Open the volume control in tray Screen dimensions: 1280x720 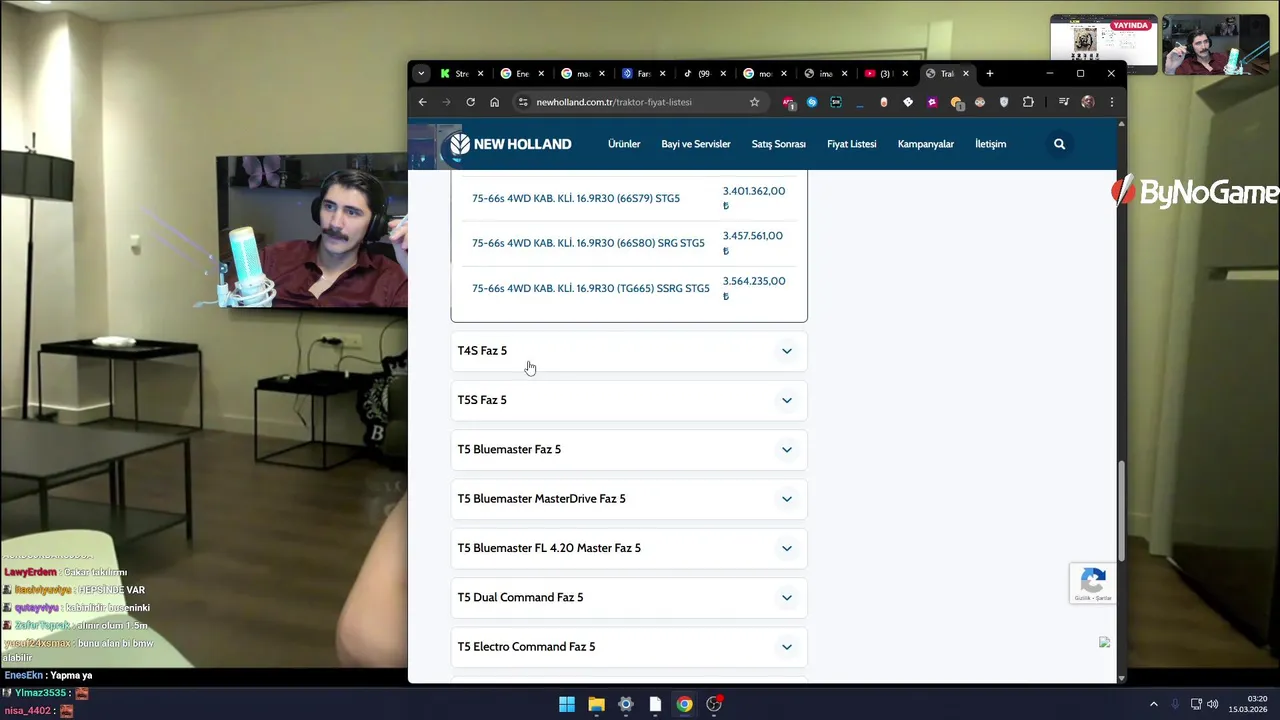pos(1213,704)
